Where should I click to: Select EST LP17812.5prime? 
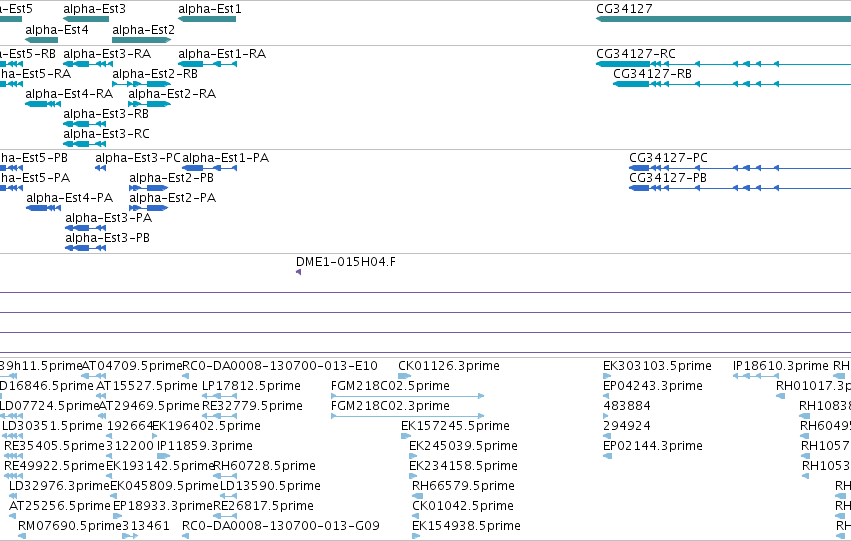[x=251, y=386]
